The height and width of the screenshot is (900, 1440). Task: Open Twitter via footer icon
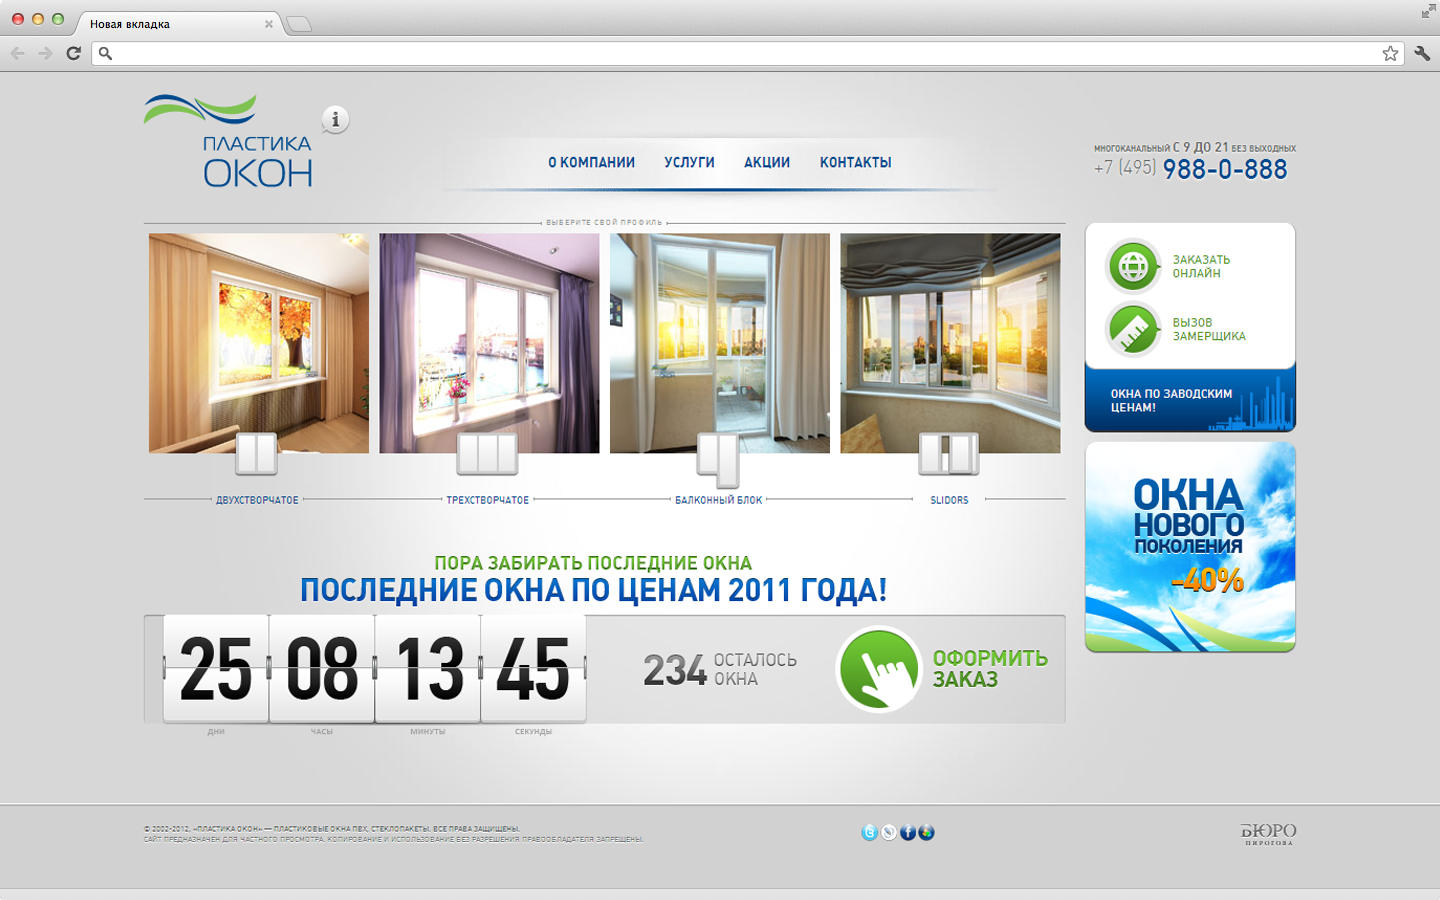[x=869, y=833]
